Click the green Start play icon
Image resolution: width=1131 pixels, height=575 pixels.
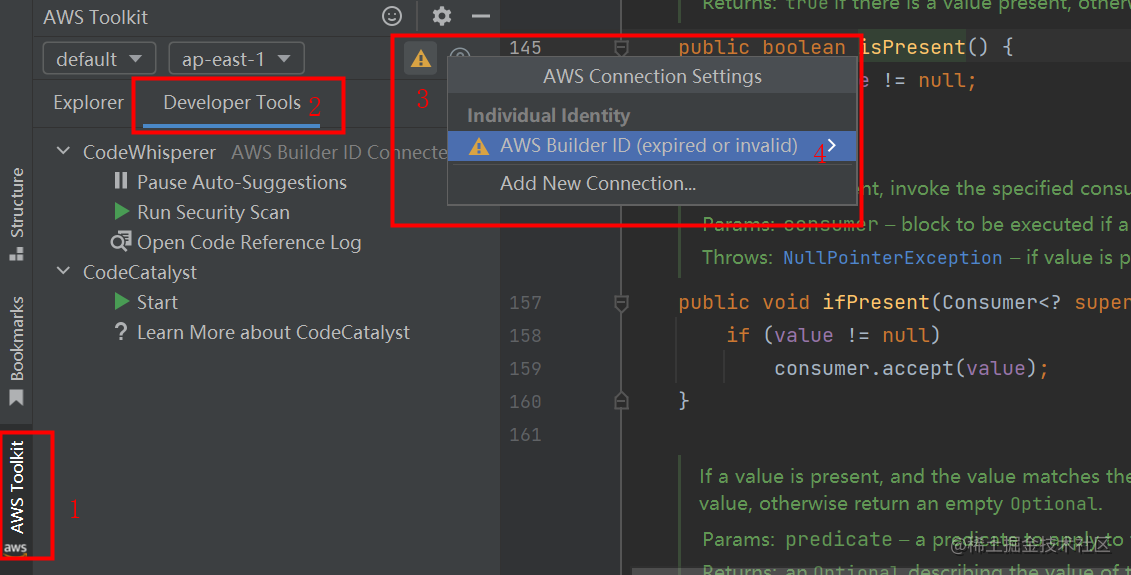121,301
